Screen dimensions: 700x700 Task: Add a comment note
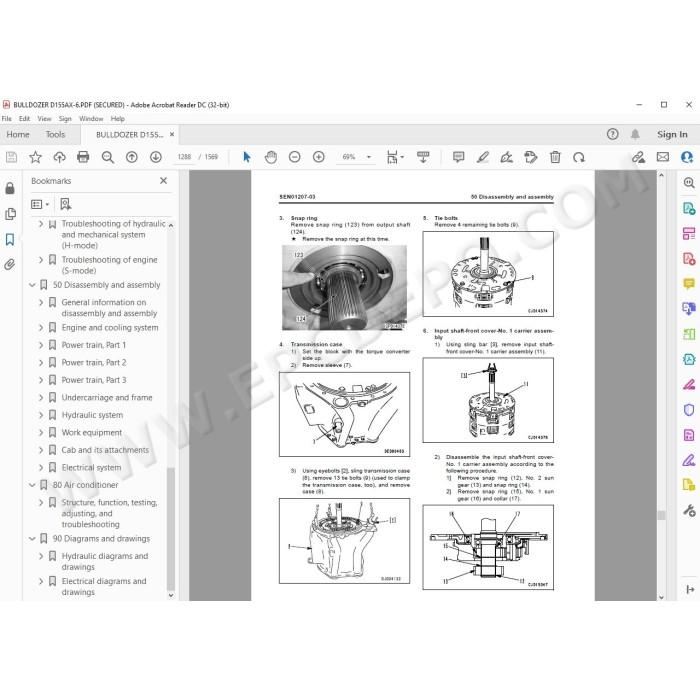(458, 157)
